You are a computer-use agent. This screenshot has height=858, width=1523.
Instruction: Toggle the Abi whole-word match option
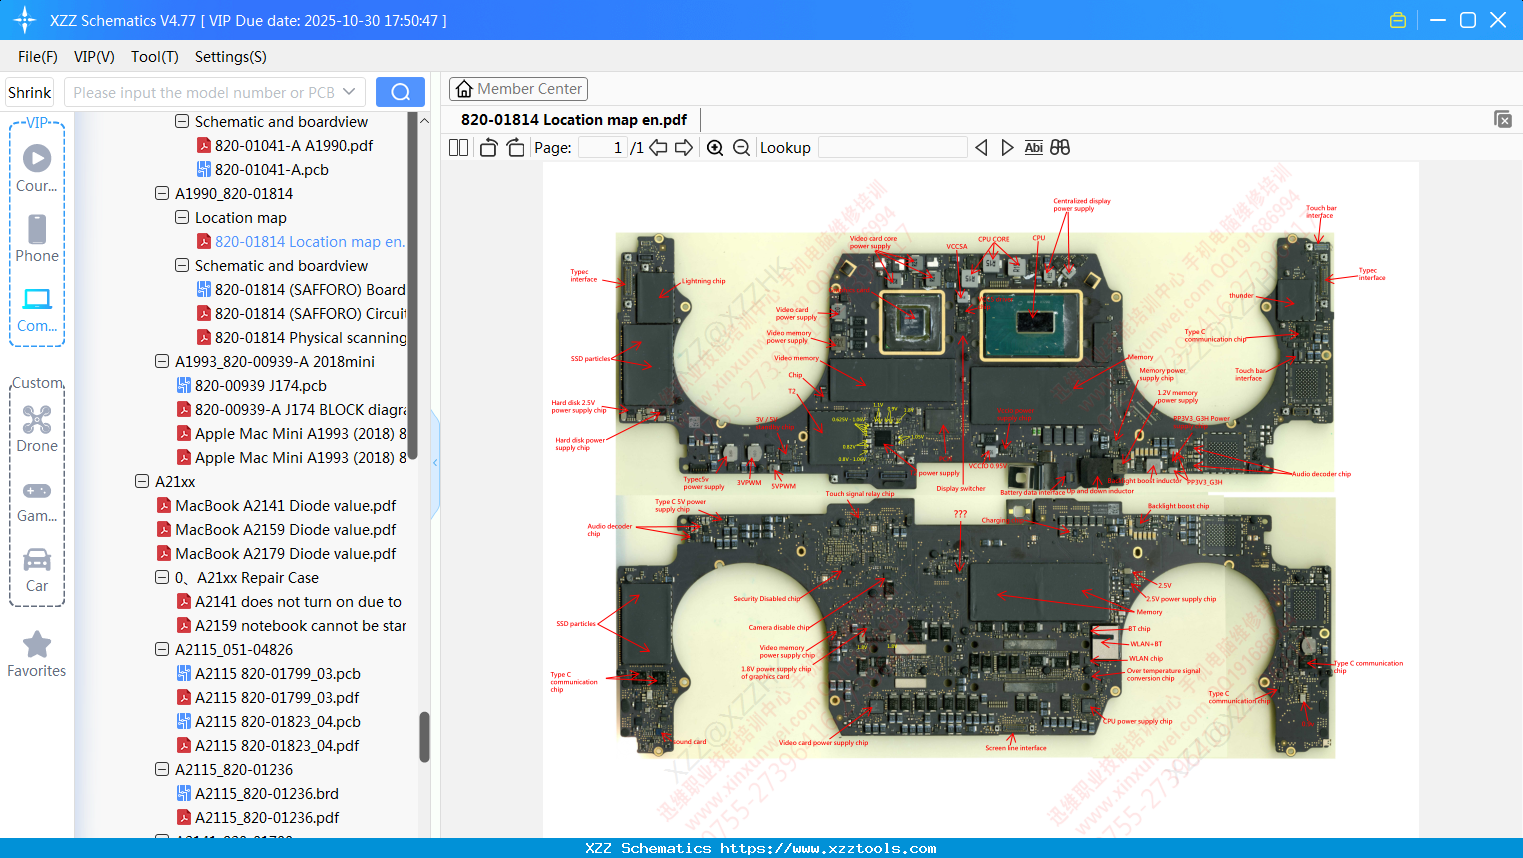(x=1034, y=148)
